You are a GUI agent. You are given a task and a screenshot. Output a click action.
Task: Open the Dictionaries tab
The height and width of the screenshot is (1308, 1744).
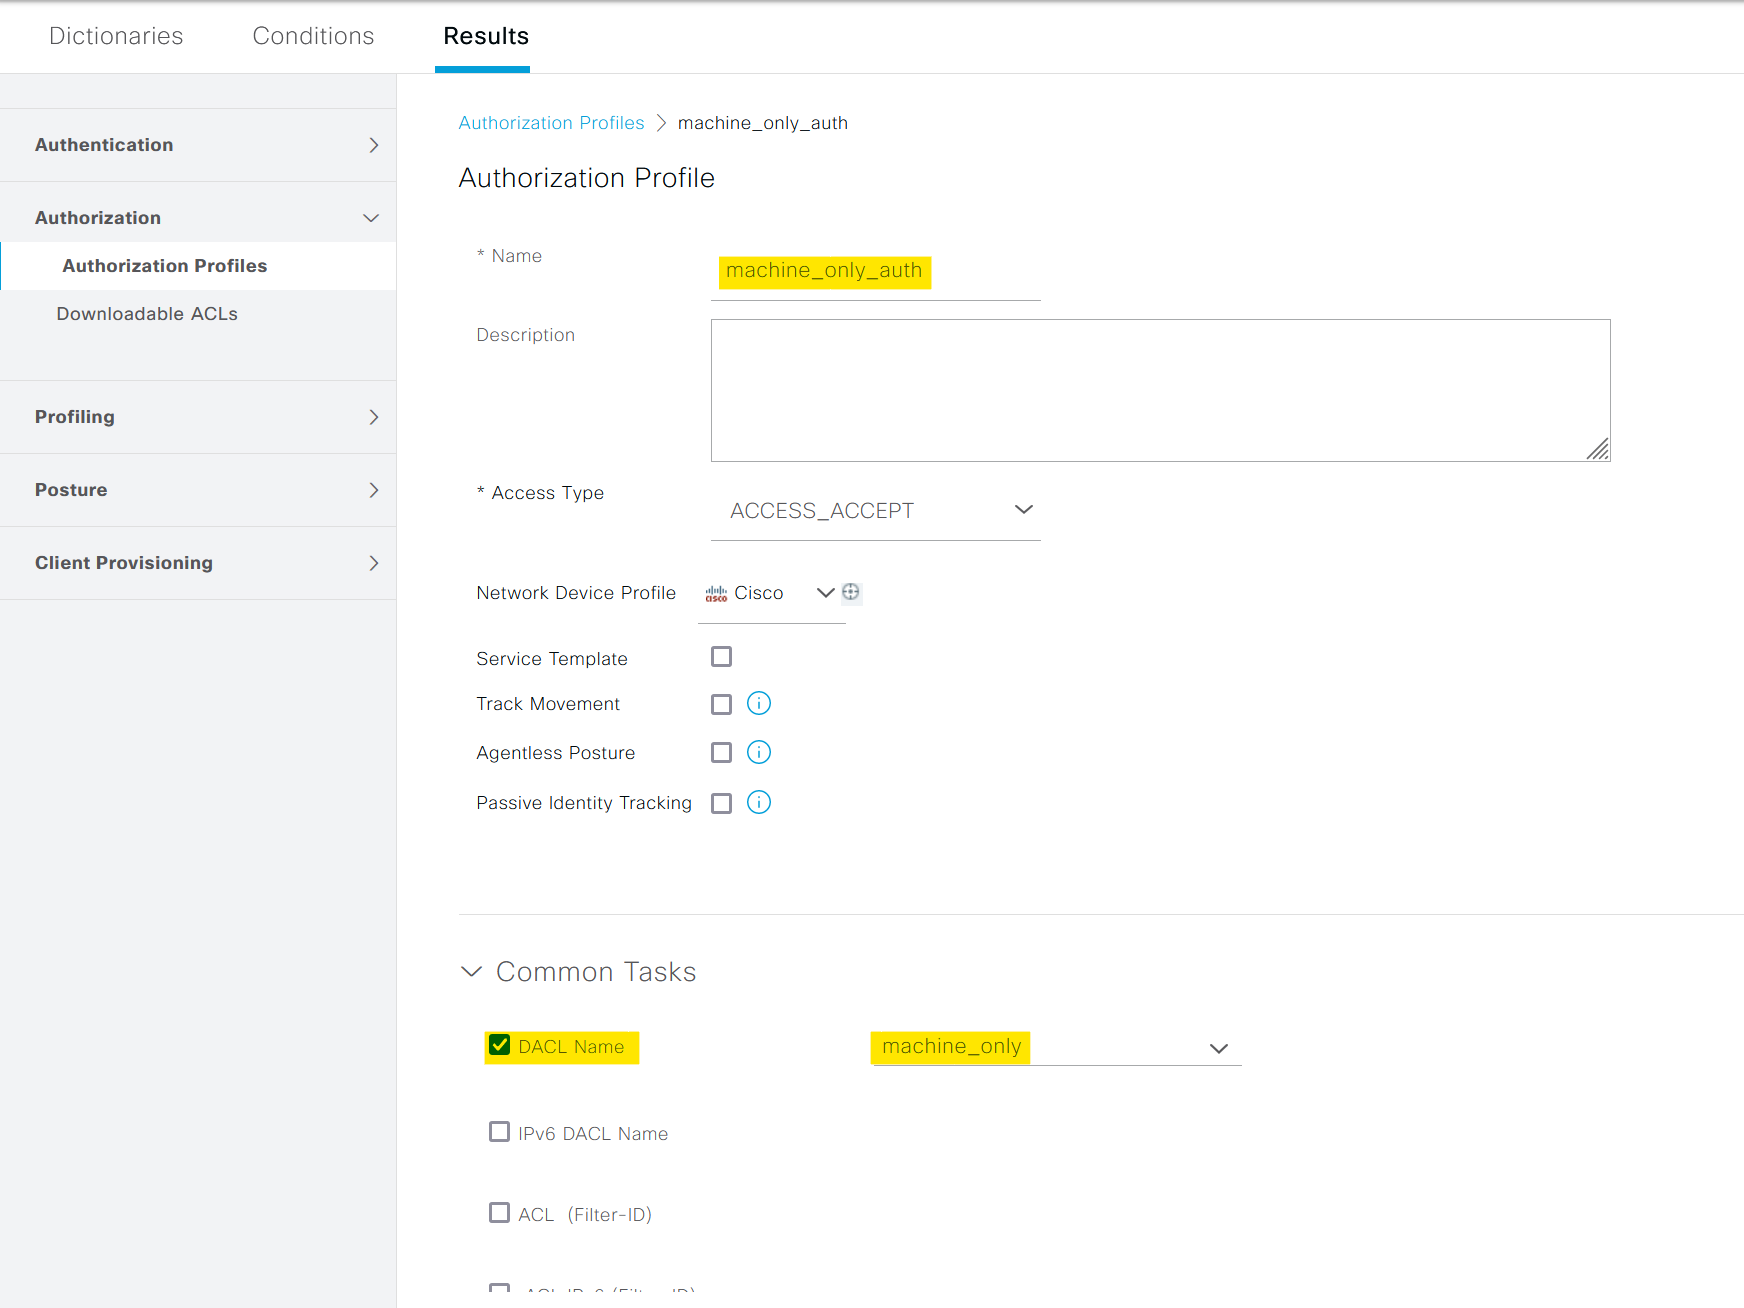click(x=115, y=36)
